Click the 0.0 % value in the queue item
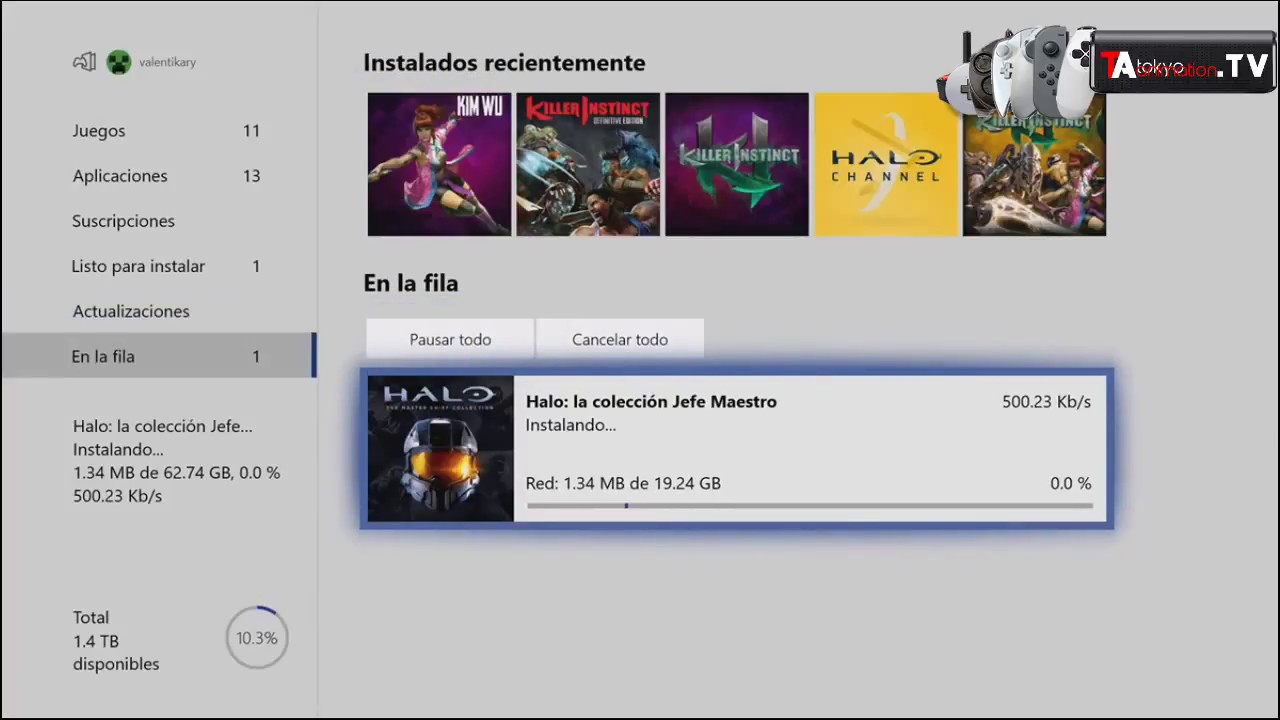Viewport: 1280px width, 720px height. pos(1070,483)
